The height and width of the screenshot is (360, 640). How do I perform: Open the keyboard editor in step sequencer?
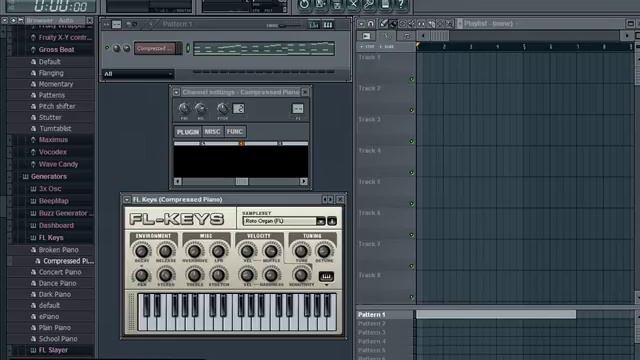pos(328,25)
